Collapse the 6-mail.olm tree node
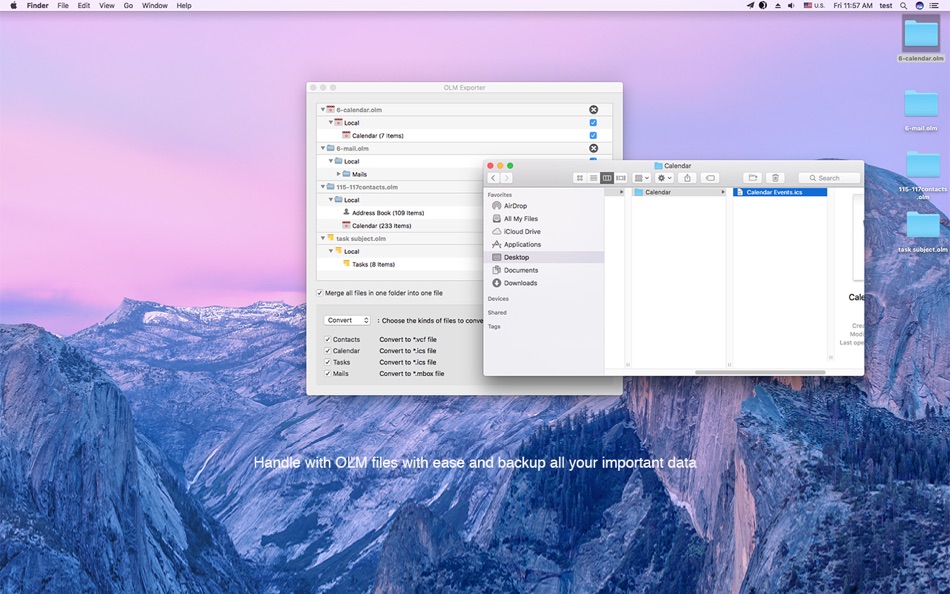 coord(322,148)
